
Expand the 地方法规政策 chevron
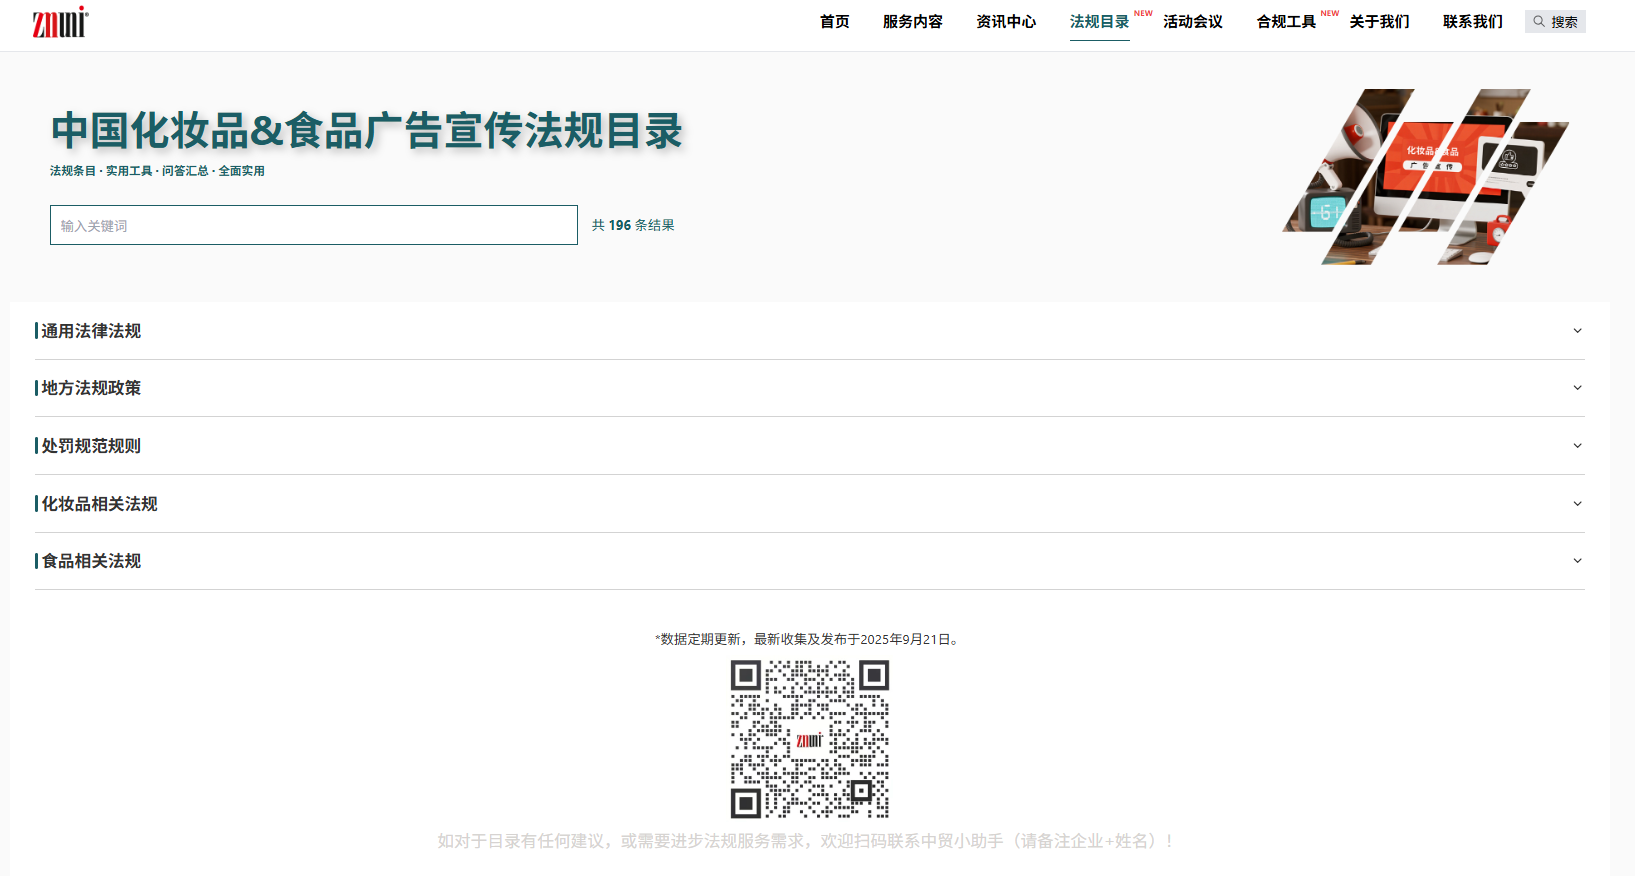pos(1577,388)
